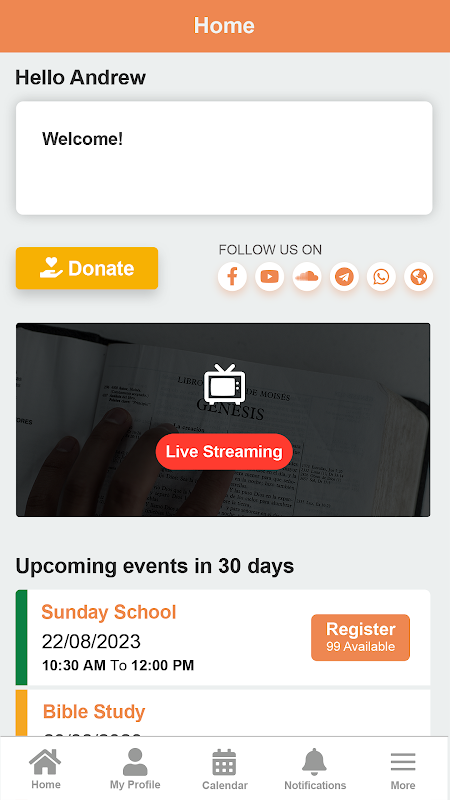Image resolution: width=450 pixels, height=800 pixels.
Task: Start the Live Streaming button
Action: click(x=224, y=452)
